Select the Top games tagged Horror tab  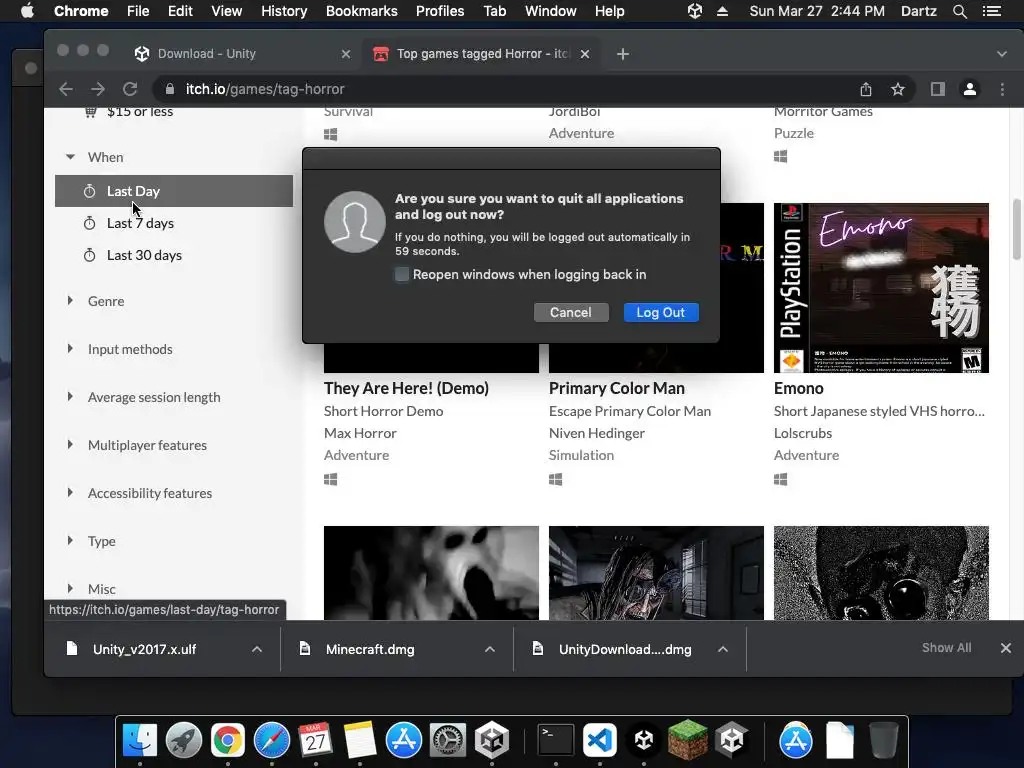(x=481, y=54)
